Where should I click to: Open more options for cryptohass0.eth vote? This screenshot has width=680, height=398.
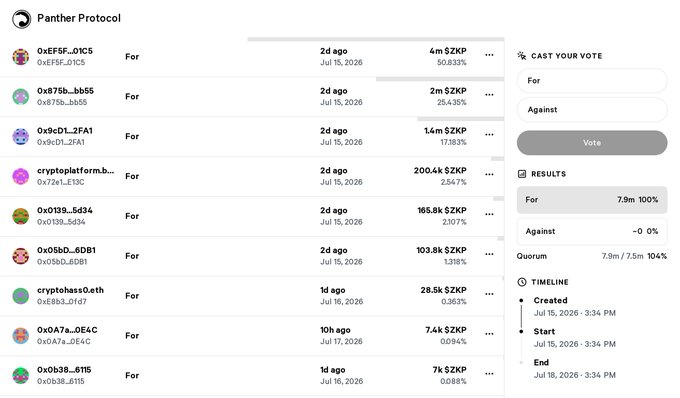click(x=489, y=294)
